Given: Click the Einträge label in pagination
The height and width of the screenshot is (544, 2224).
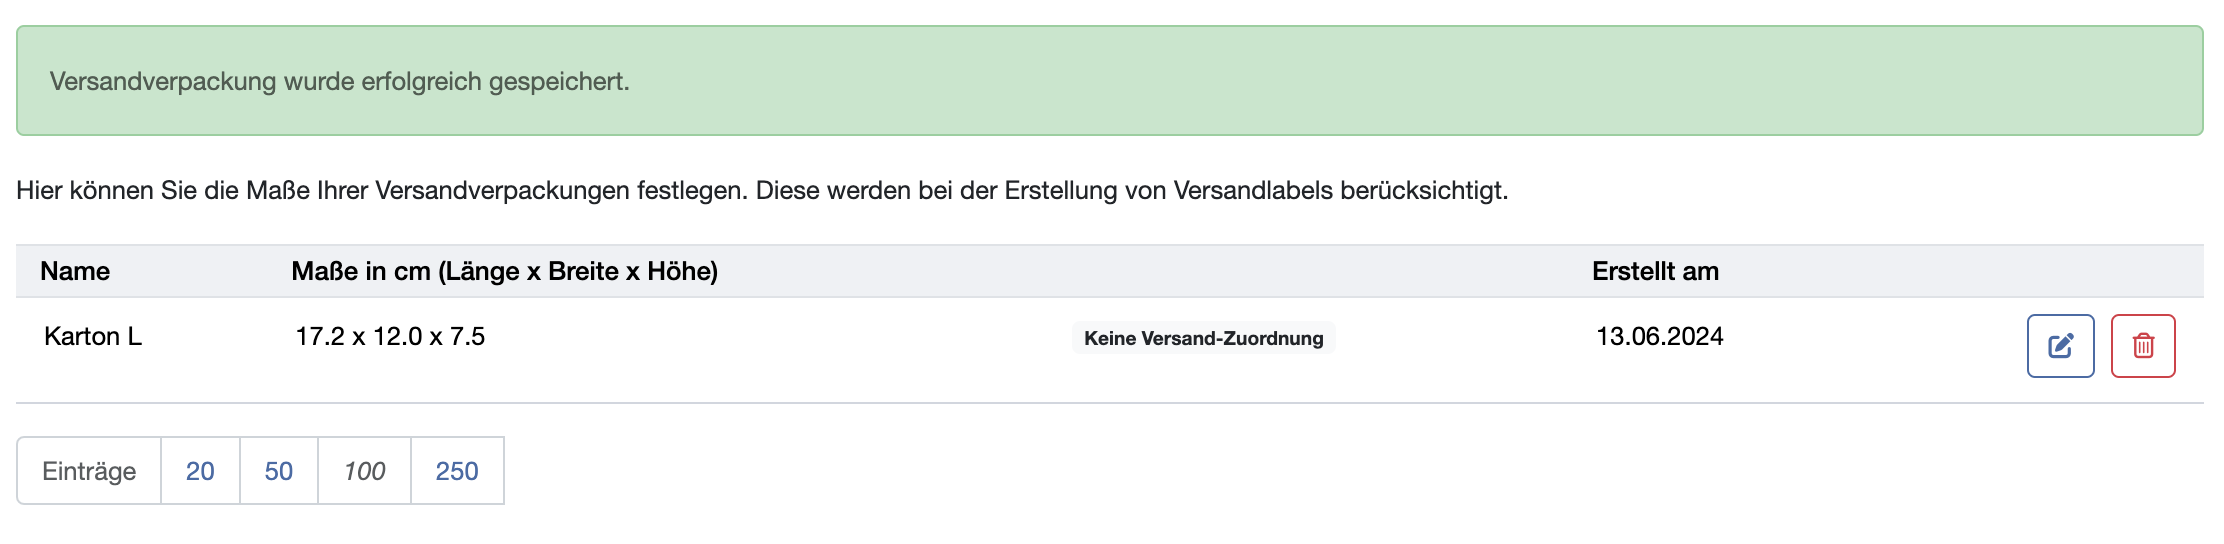Looking at the screenshot, I should (89, 471).
